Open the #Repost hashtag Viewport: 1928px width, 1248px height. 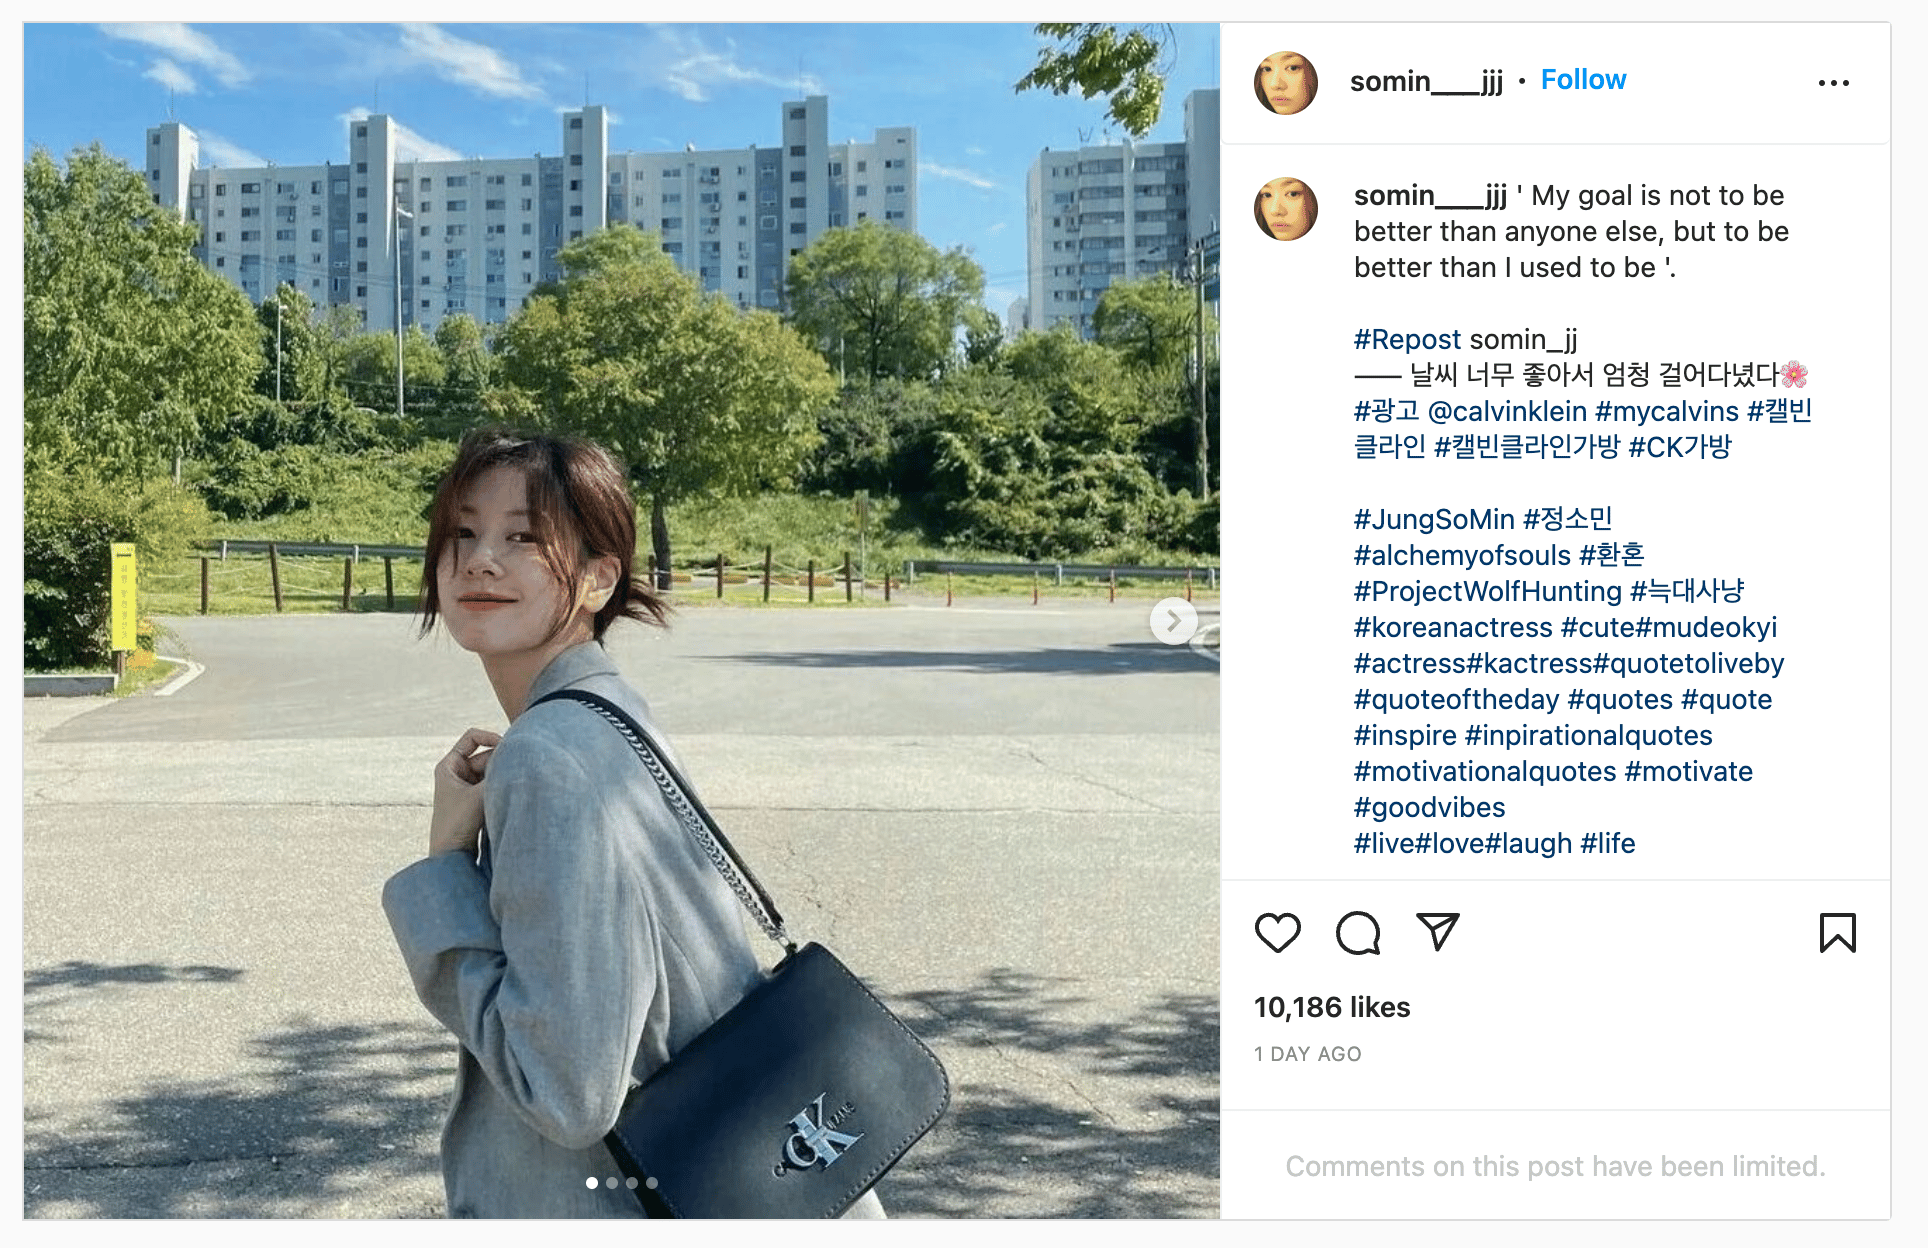click(1407, 339)
